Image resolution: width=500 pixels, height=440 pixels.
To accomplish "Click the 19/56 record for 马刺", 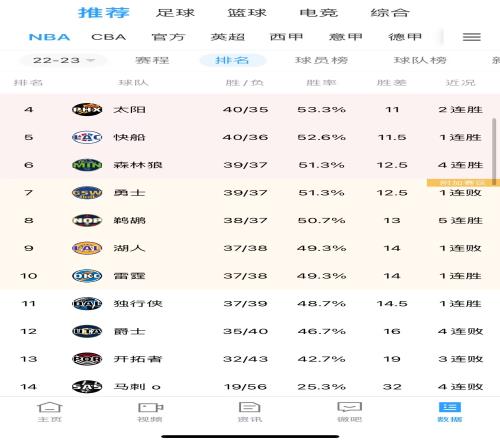I will point(245,387).
